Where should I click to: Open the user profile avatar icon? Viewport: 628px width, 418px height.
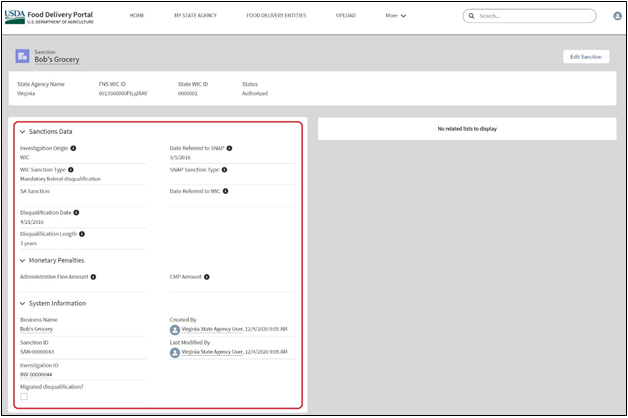coord(617,16)
